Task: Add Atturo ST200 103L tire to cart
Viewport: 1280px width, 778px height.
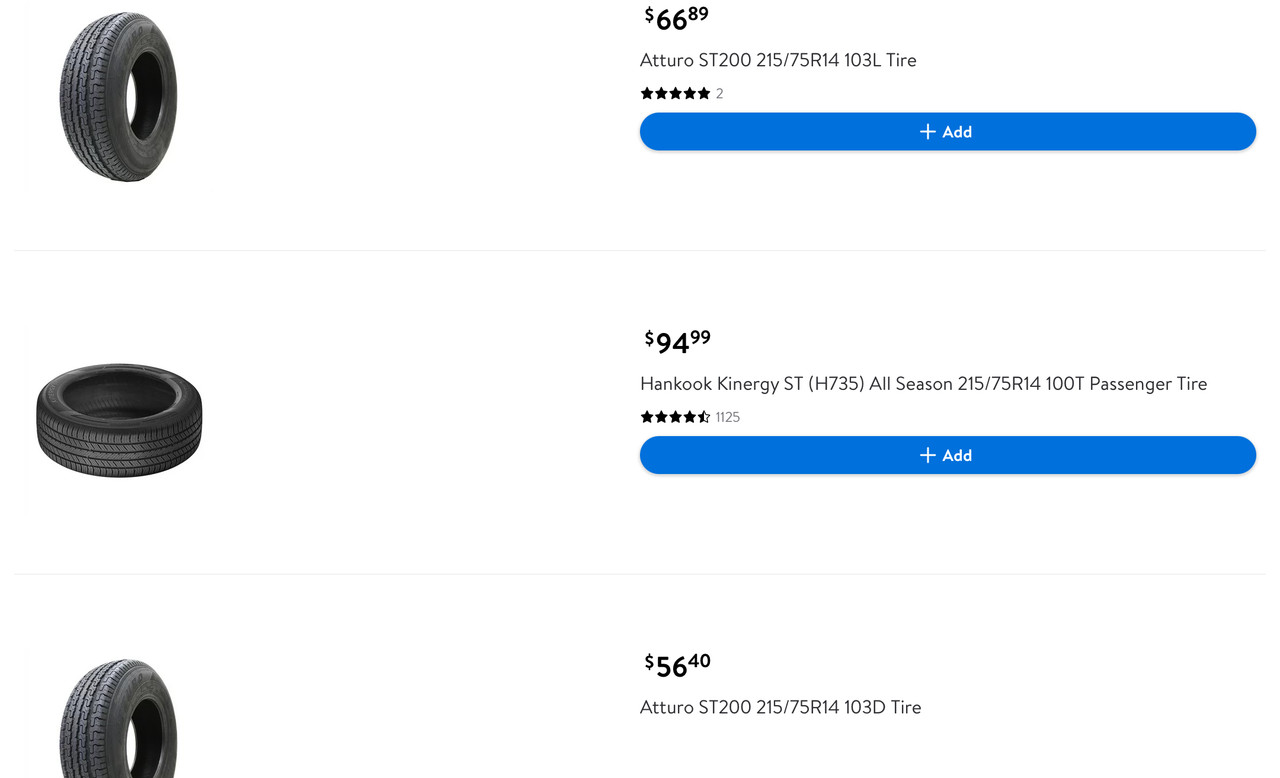Action: (948, 132)
